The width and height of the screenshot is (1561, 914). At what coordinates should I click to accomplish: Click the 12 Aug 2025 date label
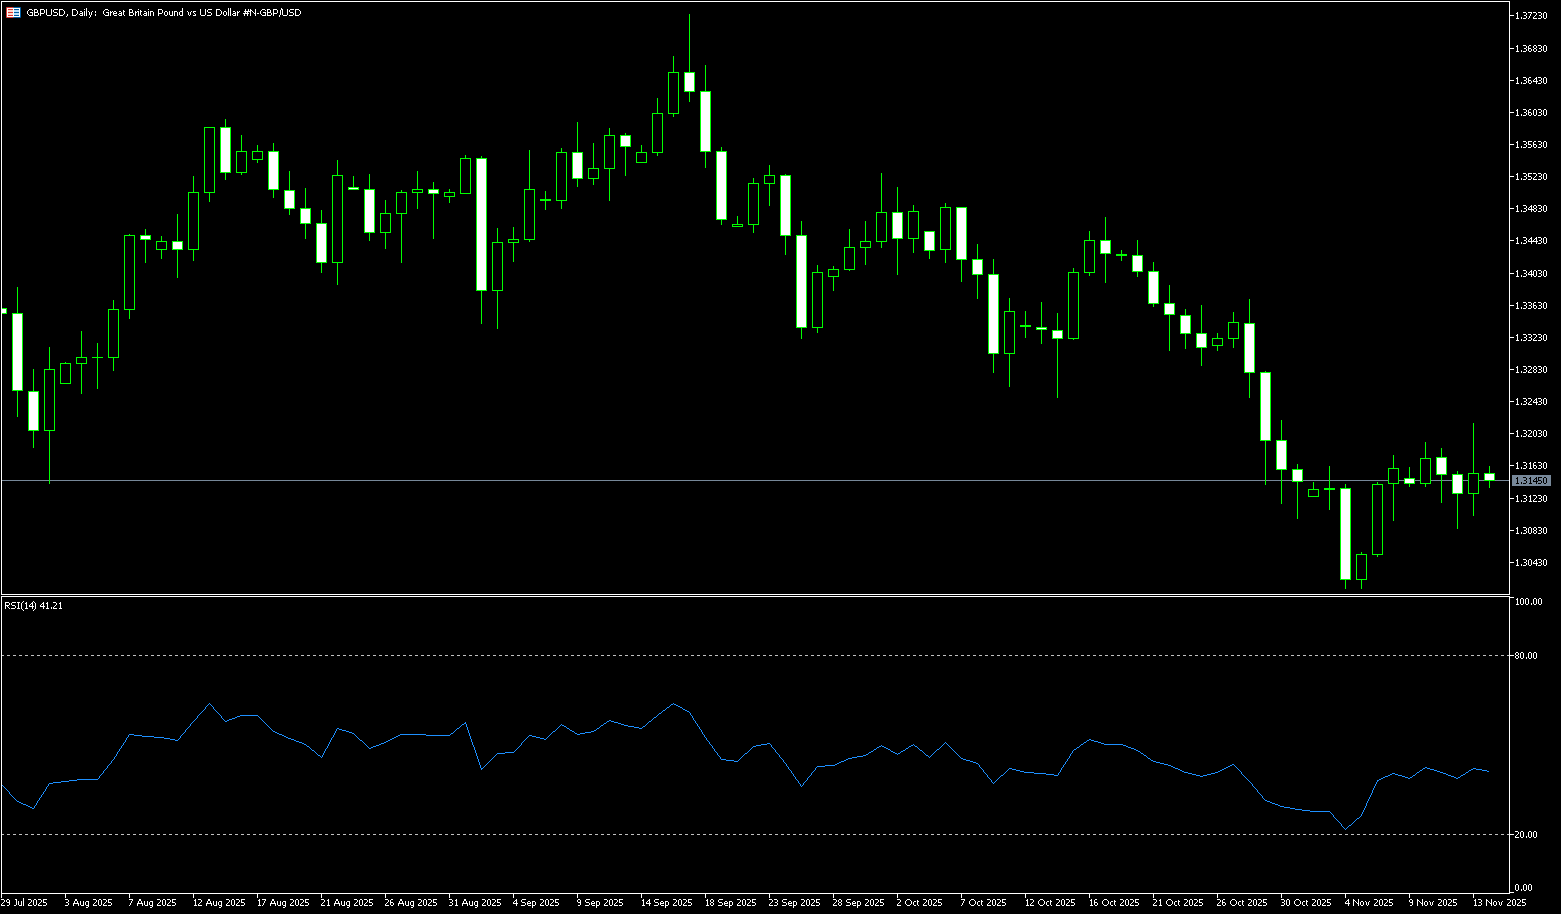pos(219,902)
